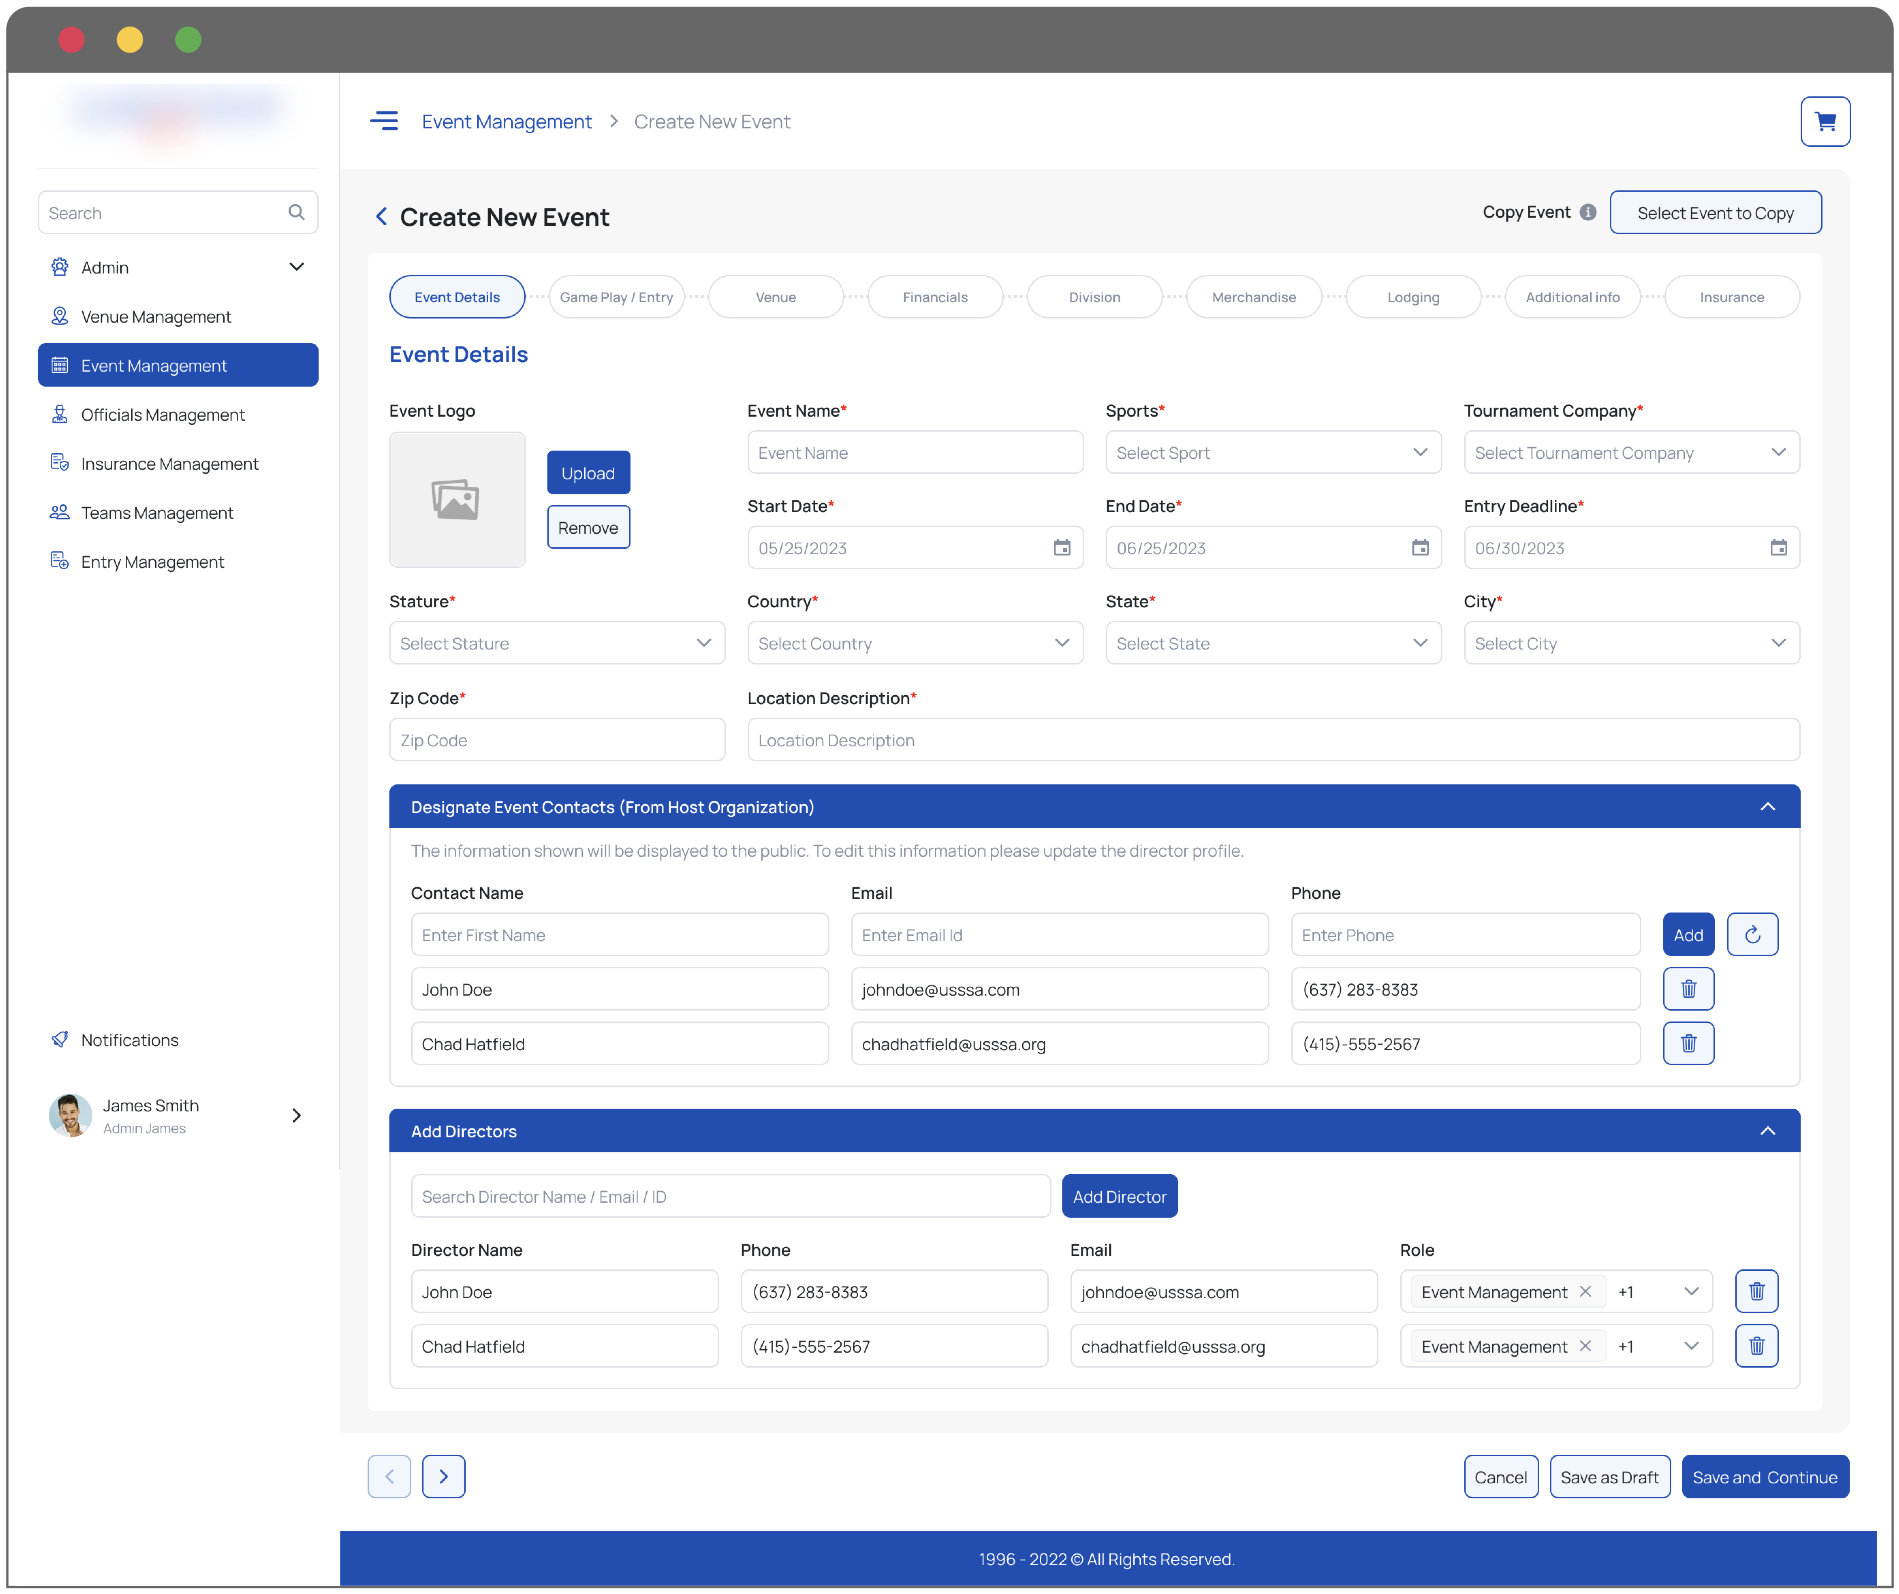
Task: Remove Event Management role tag for John Doe
Action: pyautogui.click(x=1585, y=1291)
